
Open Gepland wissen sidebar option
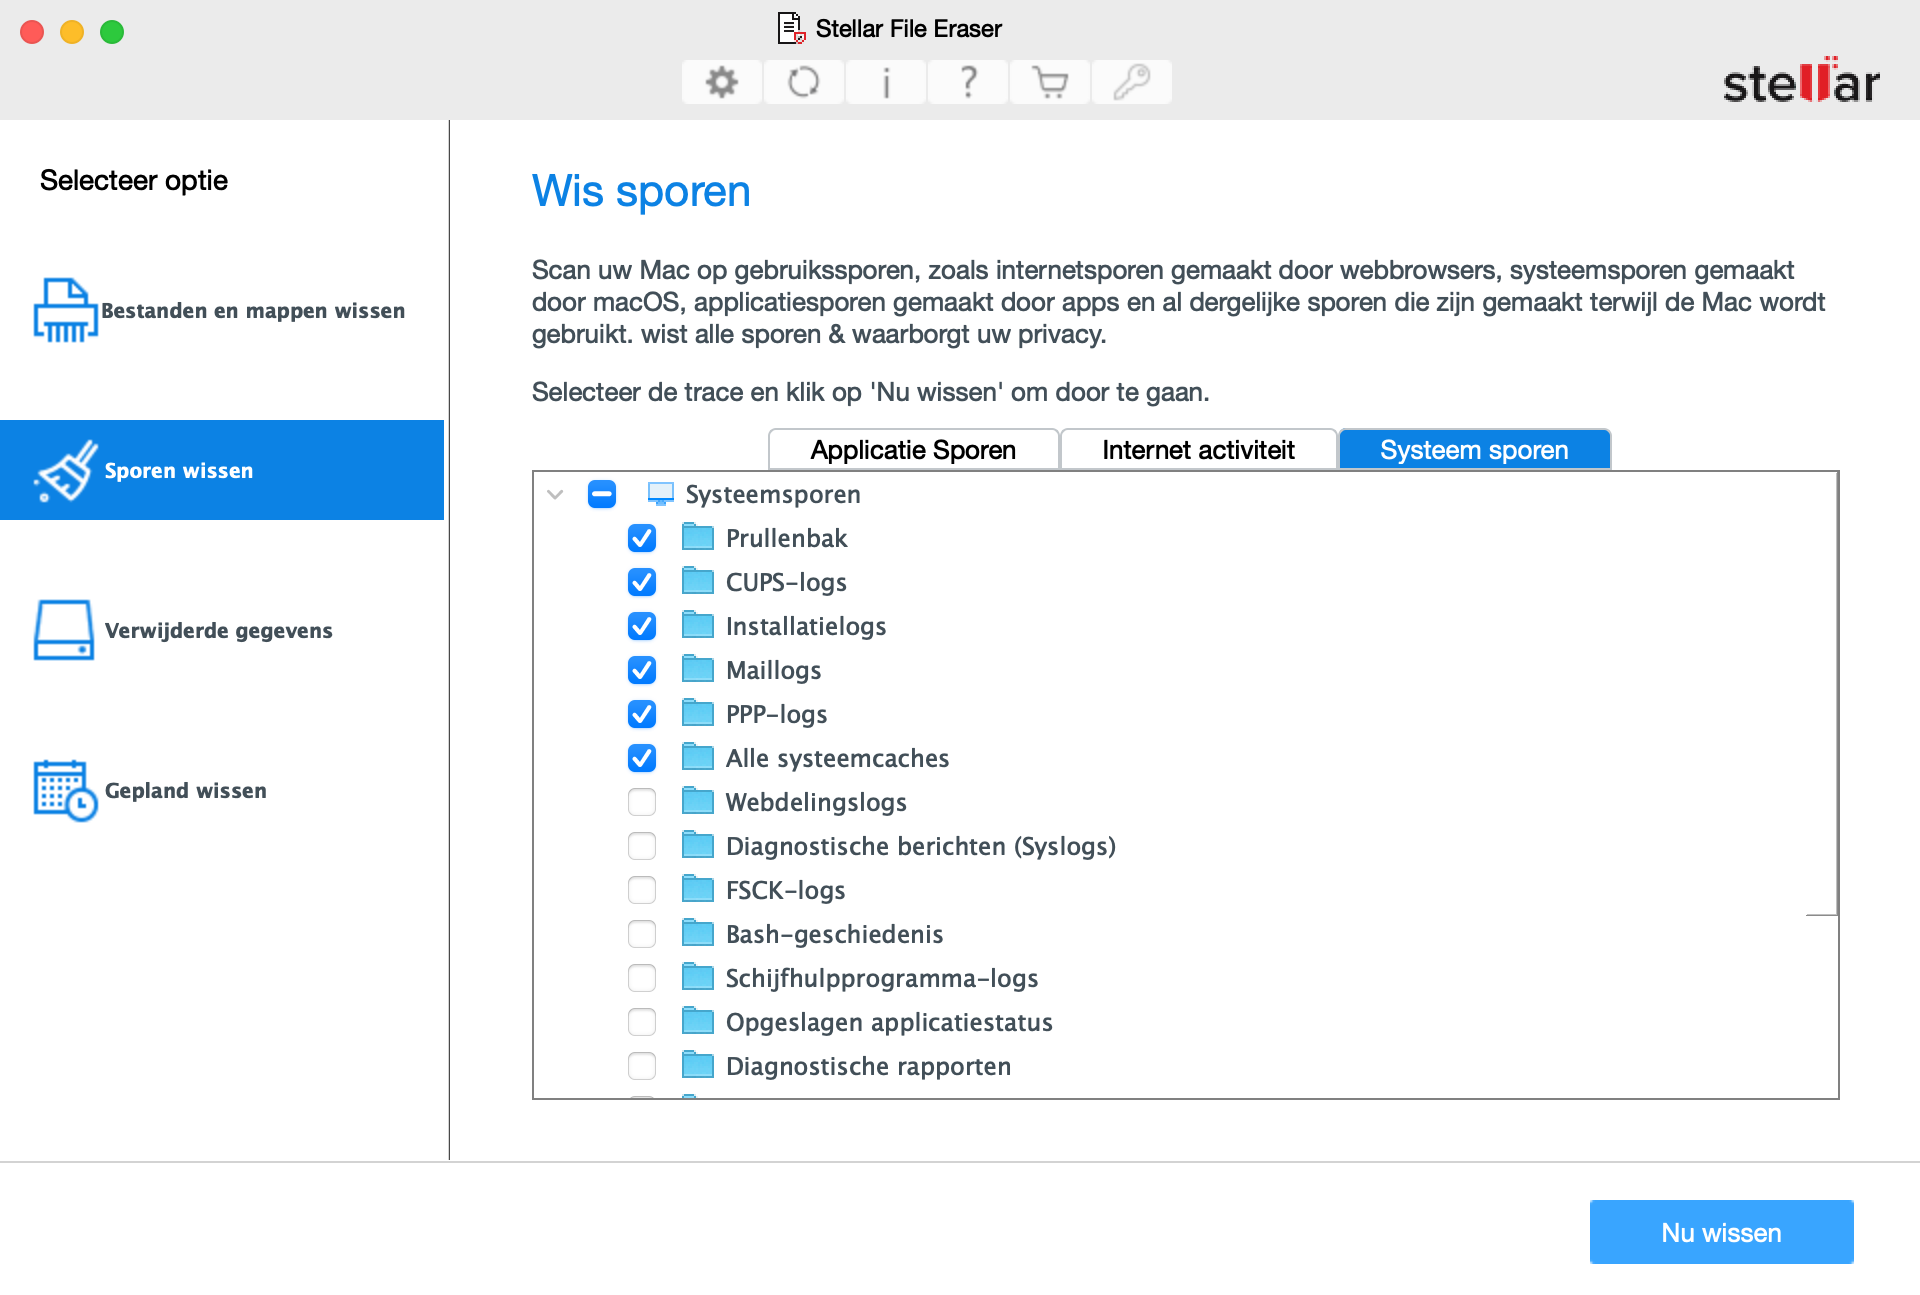click(x=222, y=790)
